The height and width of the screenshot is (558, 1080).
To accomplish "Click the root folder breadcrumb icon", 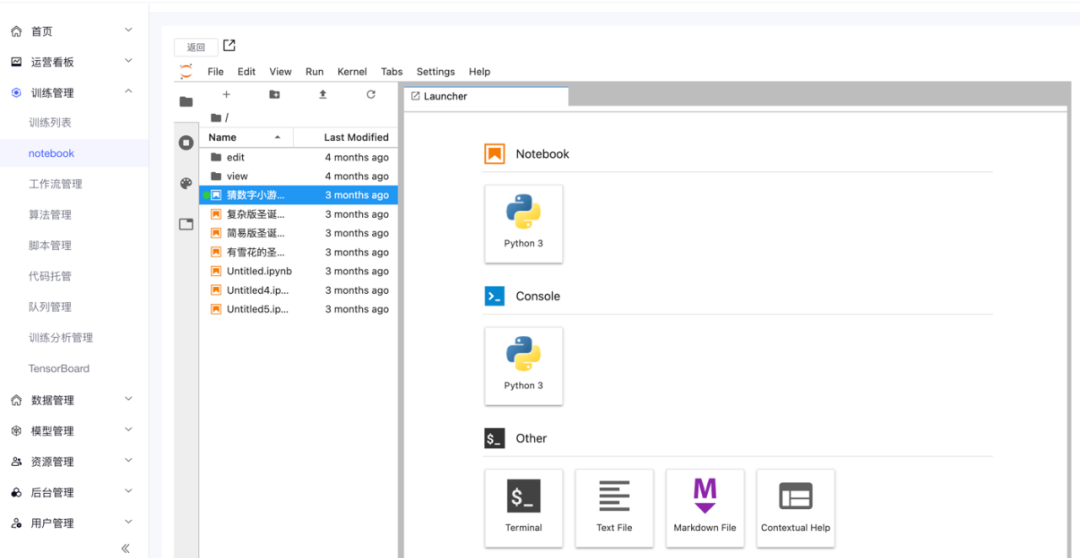I will click(x=216, y=118).
